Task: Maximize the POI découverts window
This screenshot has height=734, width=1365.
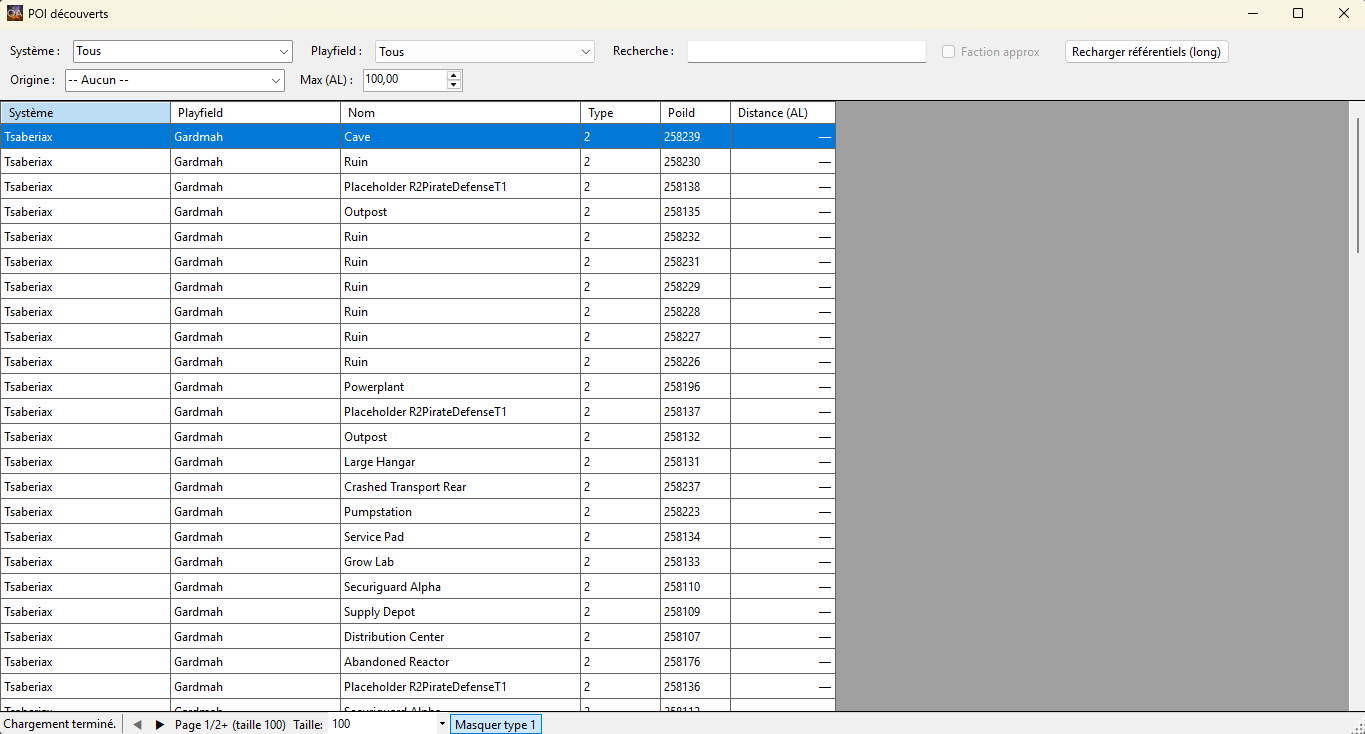Action: (x=1297, y=14)
